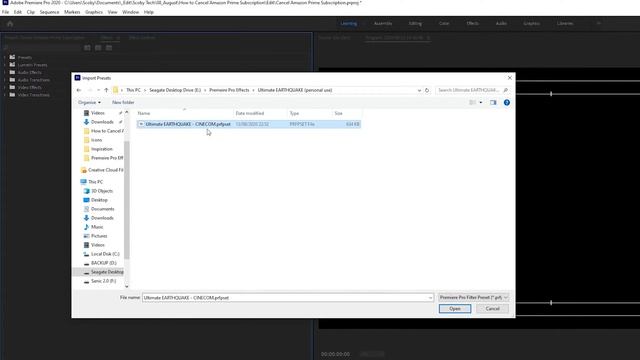Go back in Import Presets dialog
The image size is (640, 360).
(x=79, y=90)
